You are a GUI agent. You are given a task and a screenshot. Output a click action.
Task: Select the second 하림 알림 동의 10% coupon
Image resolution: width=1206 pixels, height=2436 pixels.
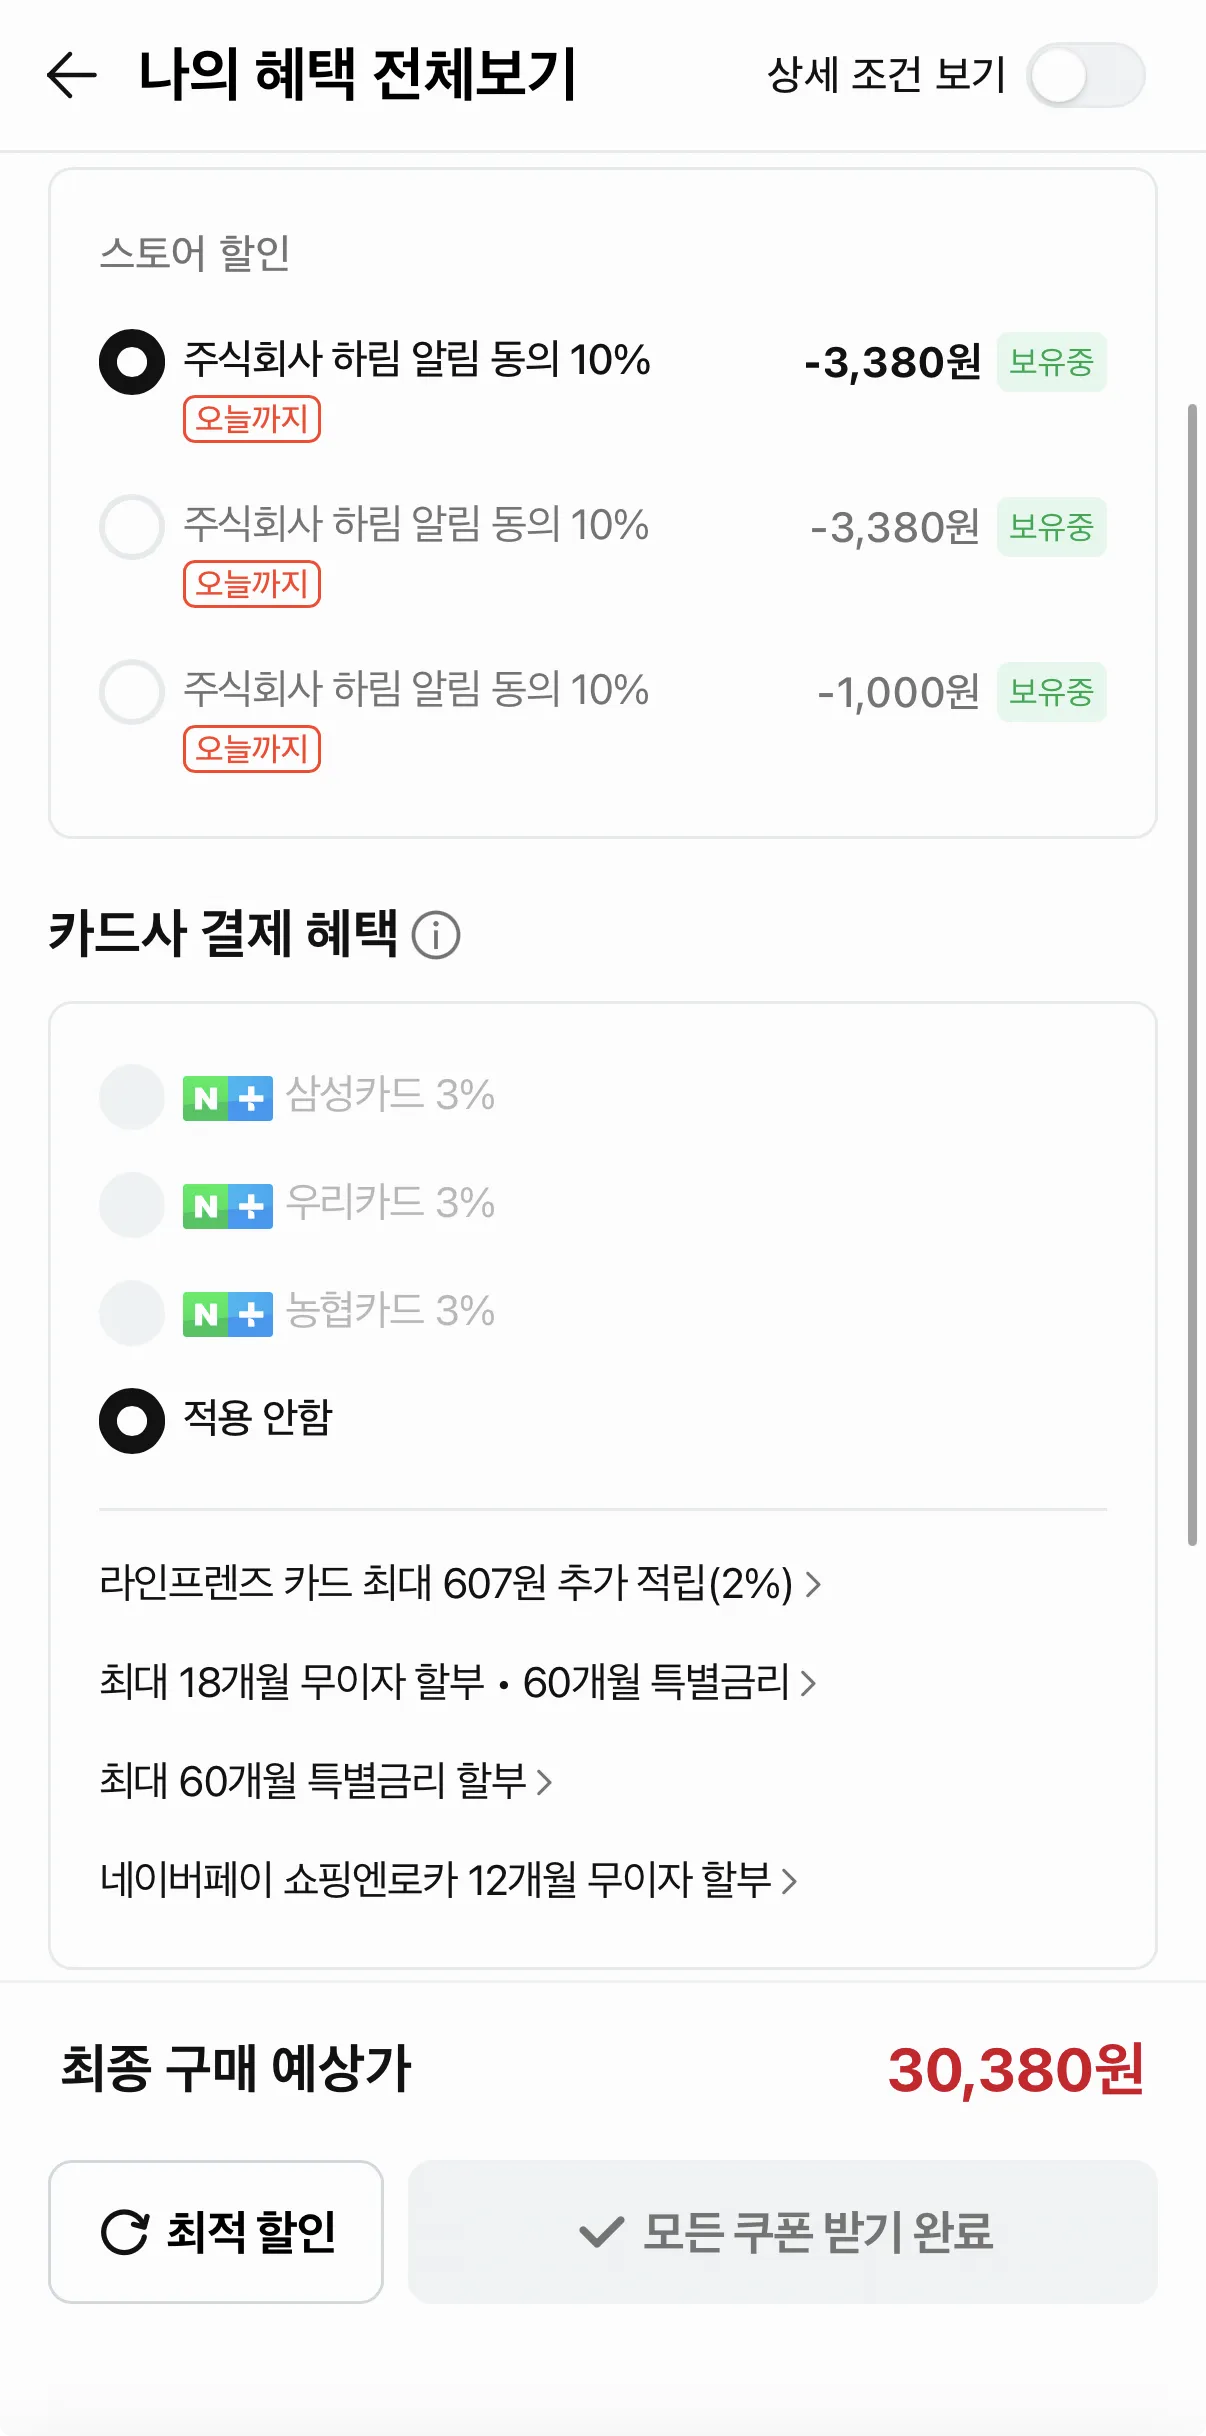132,527
